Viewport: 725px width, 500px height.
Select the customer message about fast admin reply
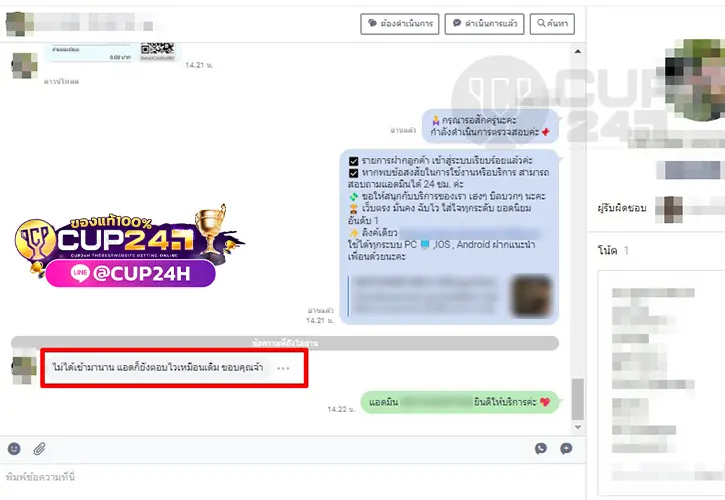click(x=158, y=368)
